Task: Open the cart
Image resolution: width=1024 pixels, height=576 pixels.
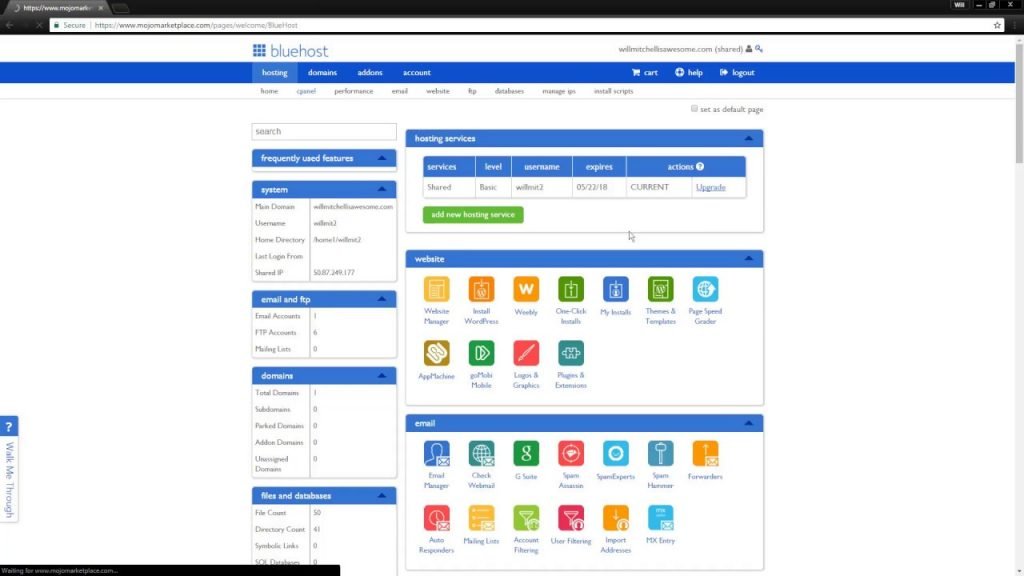Action: pyautogui.click(x=645, y=72)
